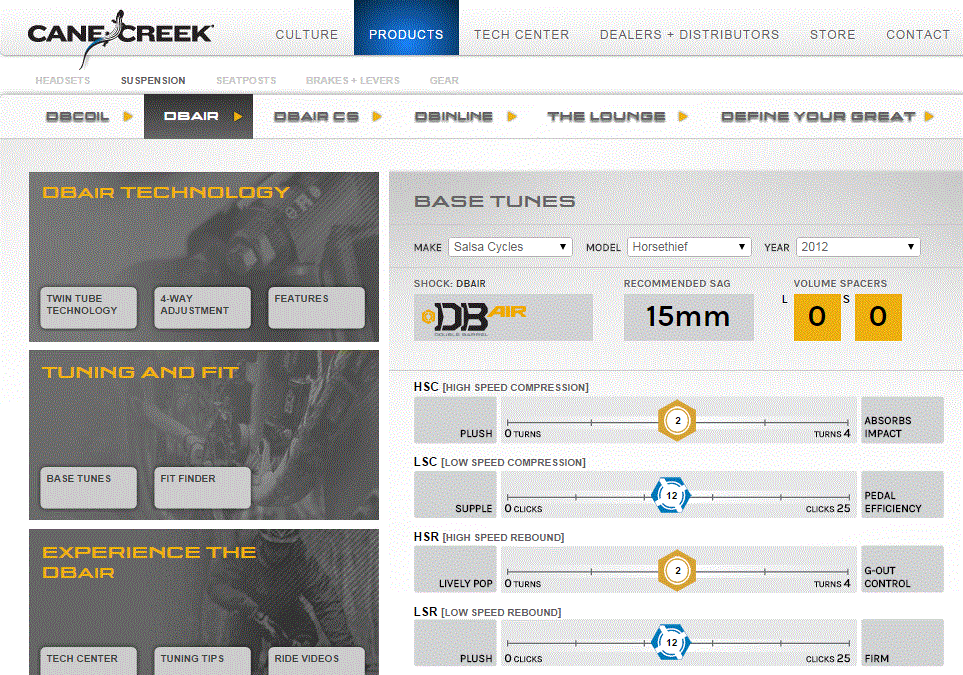Image resolution: width=963 pixels, height=675 pixels.
Task: Go to the Headsets subcategory
Action: click(63, 80)
